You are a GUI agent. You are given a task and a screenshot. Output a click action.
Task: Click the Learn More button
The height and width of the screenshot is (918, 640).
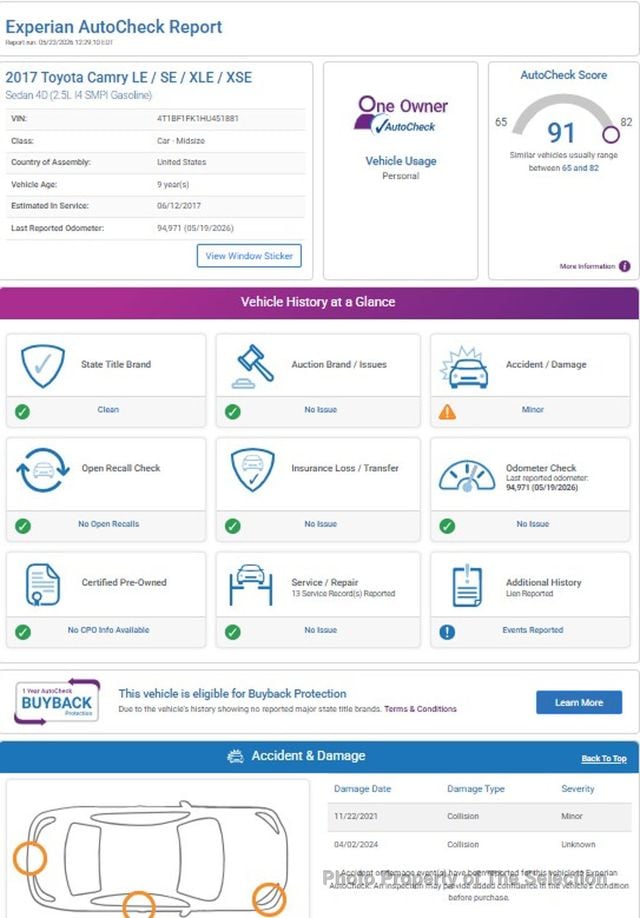(579, 702)
